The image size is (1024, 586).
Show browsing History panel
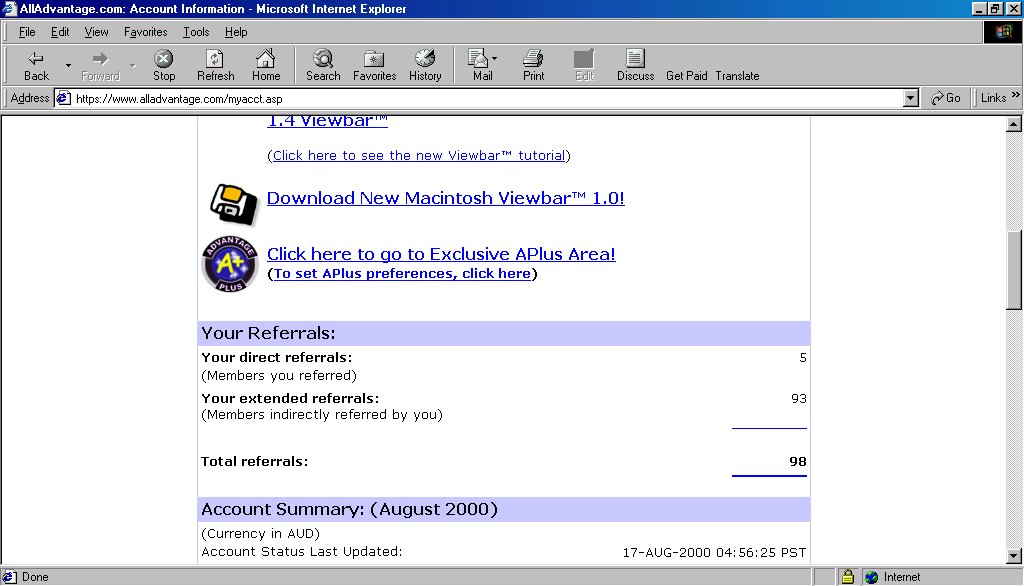pyautogui.click(x=425, y=65)
